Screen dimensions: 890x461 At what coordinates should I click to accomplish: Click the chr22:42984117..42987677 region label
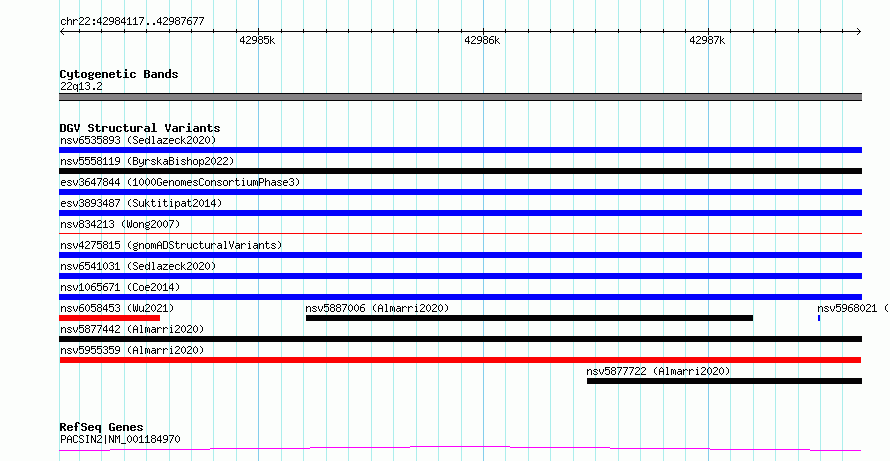pos(132,22)
